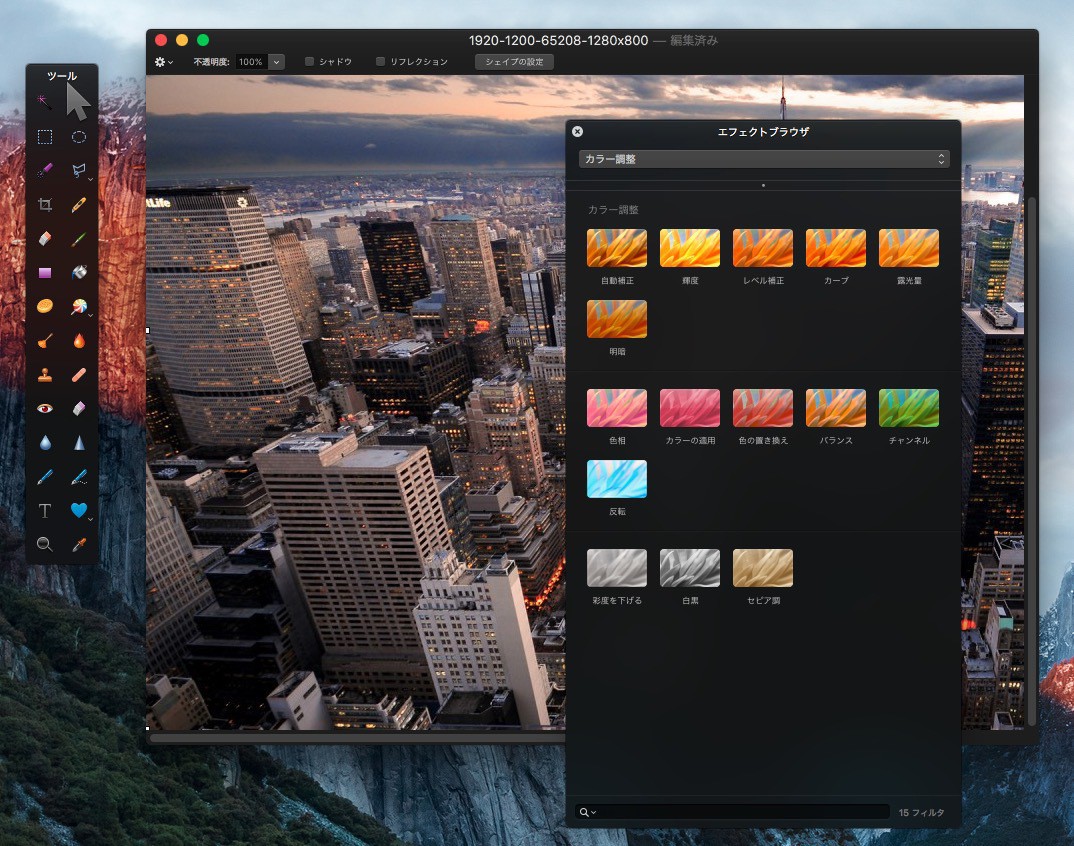Choose the Zoom magnifier tool

(x=45, y=545)
